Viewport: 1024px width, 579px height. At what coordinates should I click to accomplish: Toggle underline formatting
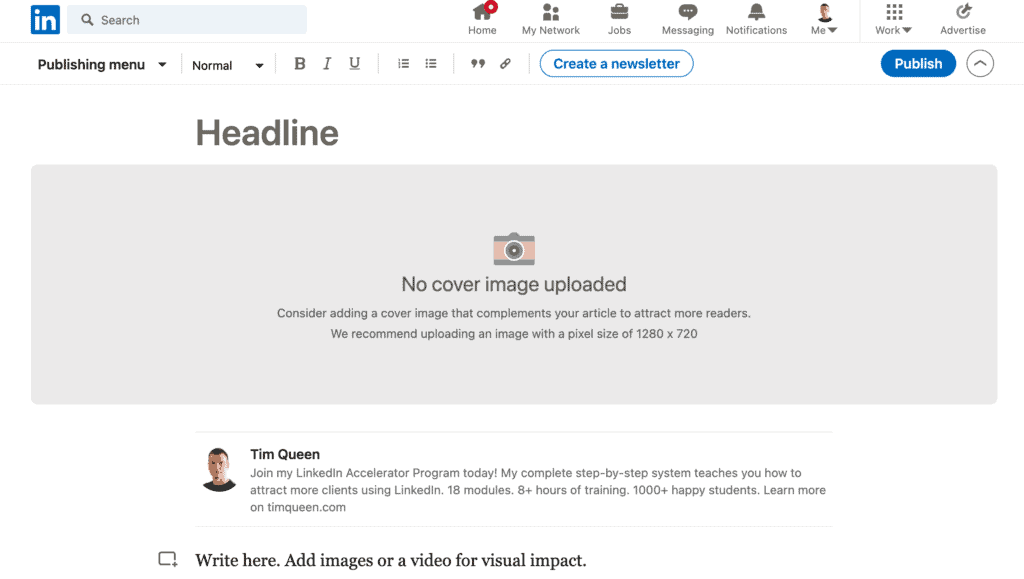pyautogui.click(x=354, y=64)
